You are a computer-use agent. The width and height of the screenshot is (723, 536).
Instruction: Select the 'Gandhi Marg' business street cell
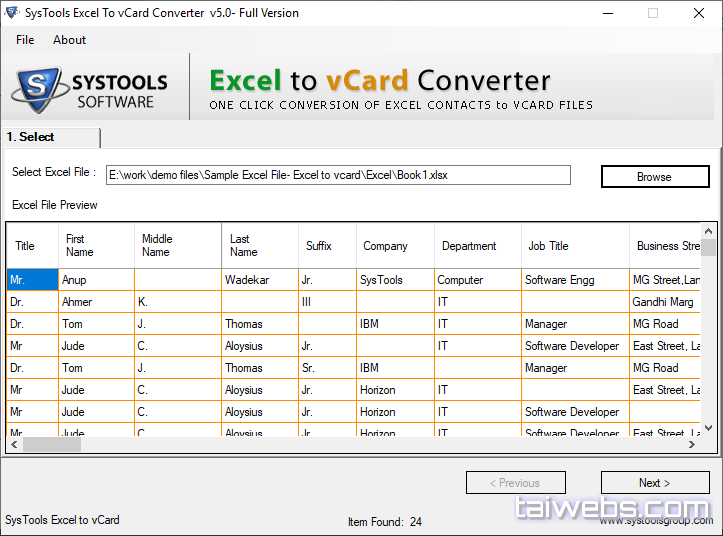[662, 302]
